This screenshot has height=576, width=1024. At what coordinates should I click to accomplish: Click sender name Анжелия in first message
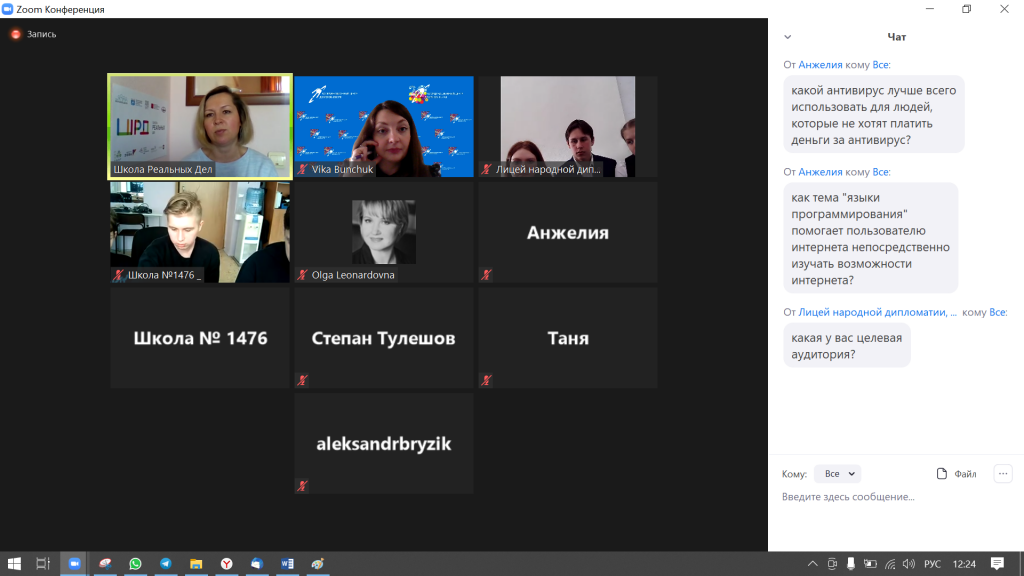point(820,65)
